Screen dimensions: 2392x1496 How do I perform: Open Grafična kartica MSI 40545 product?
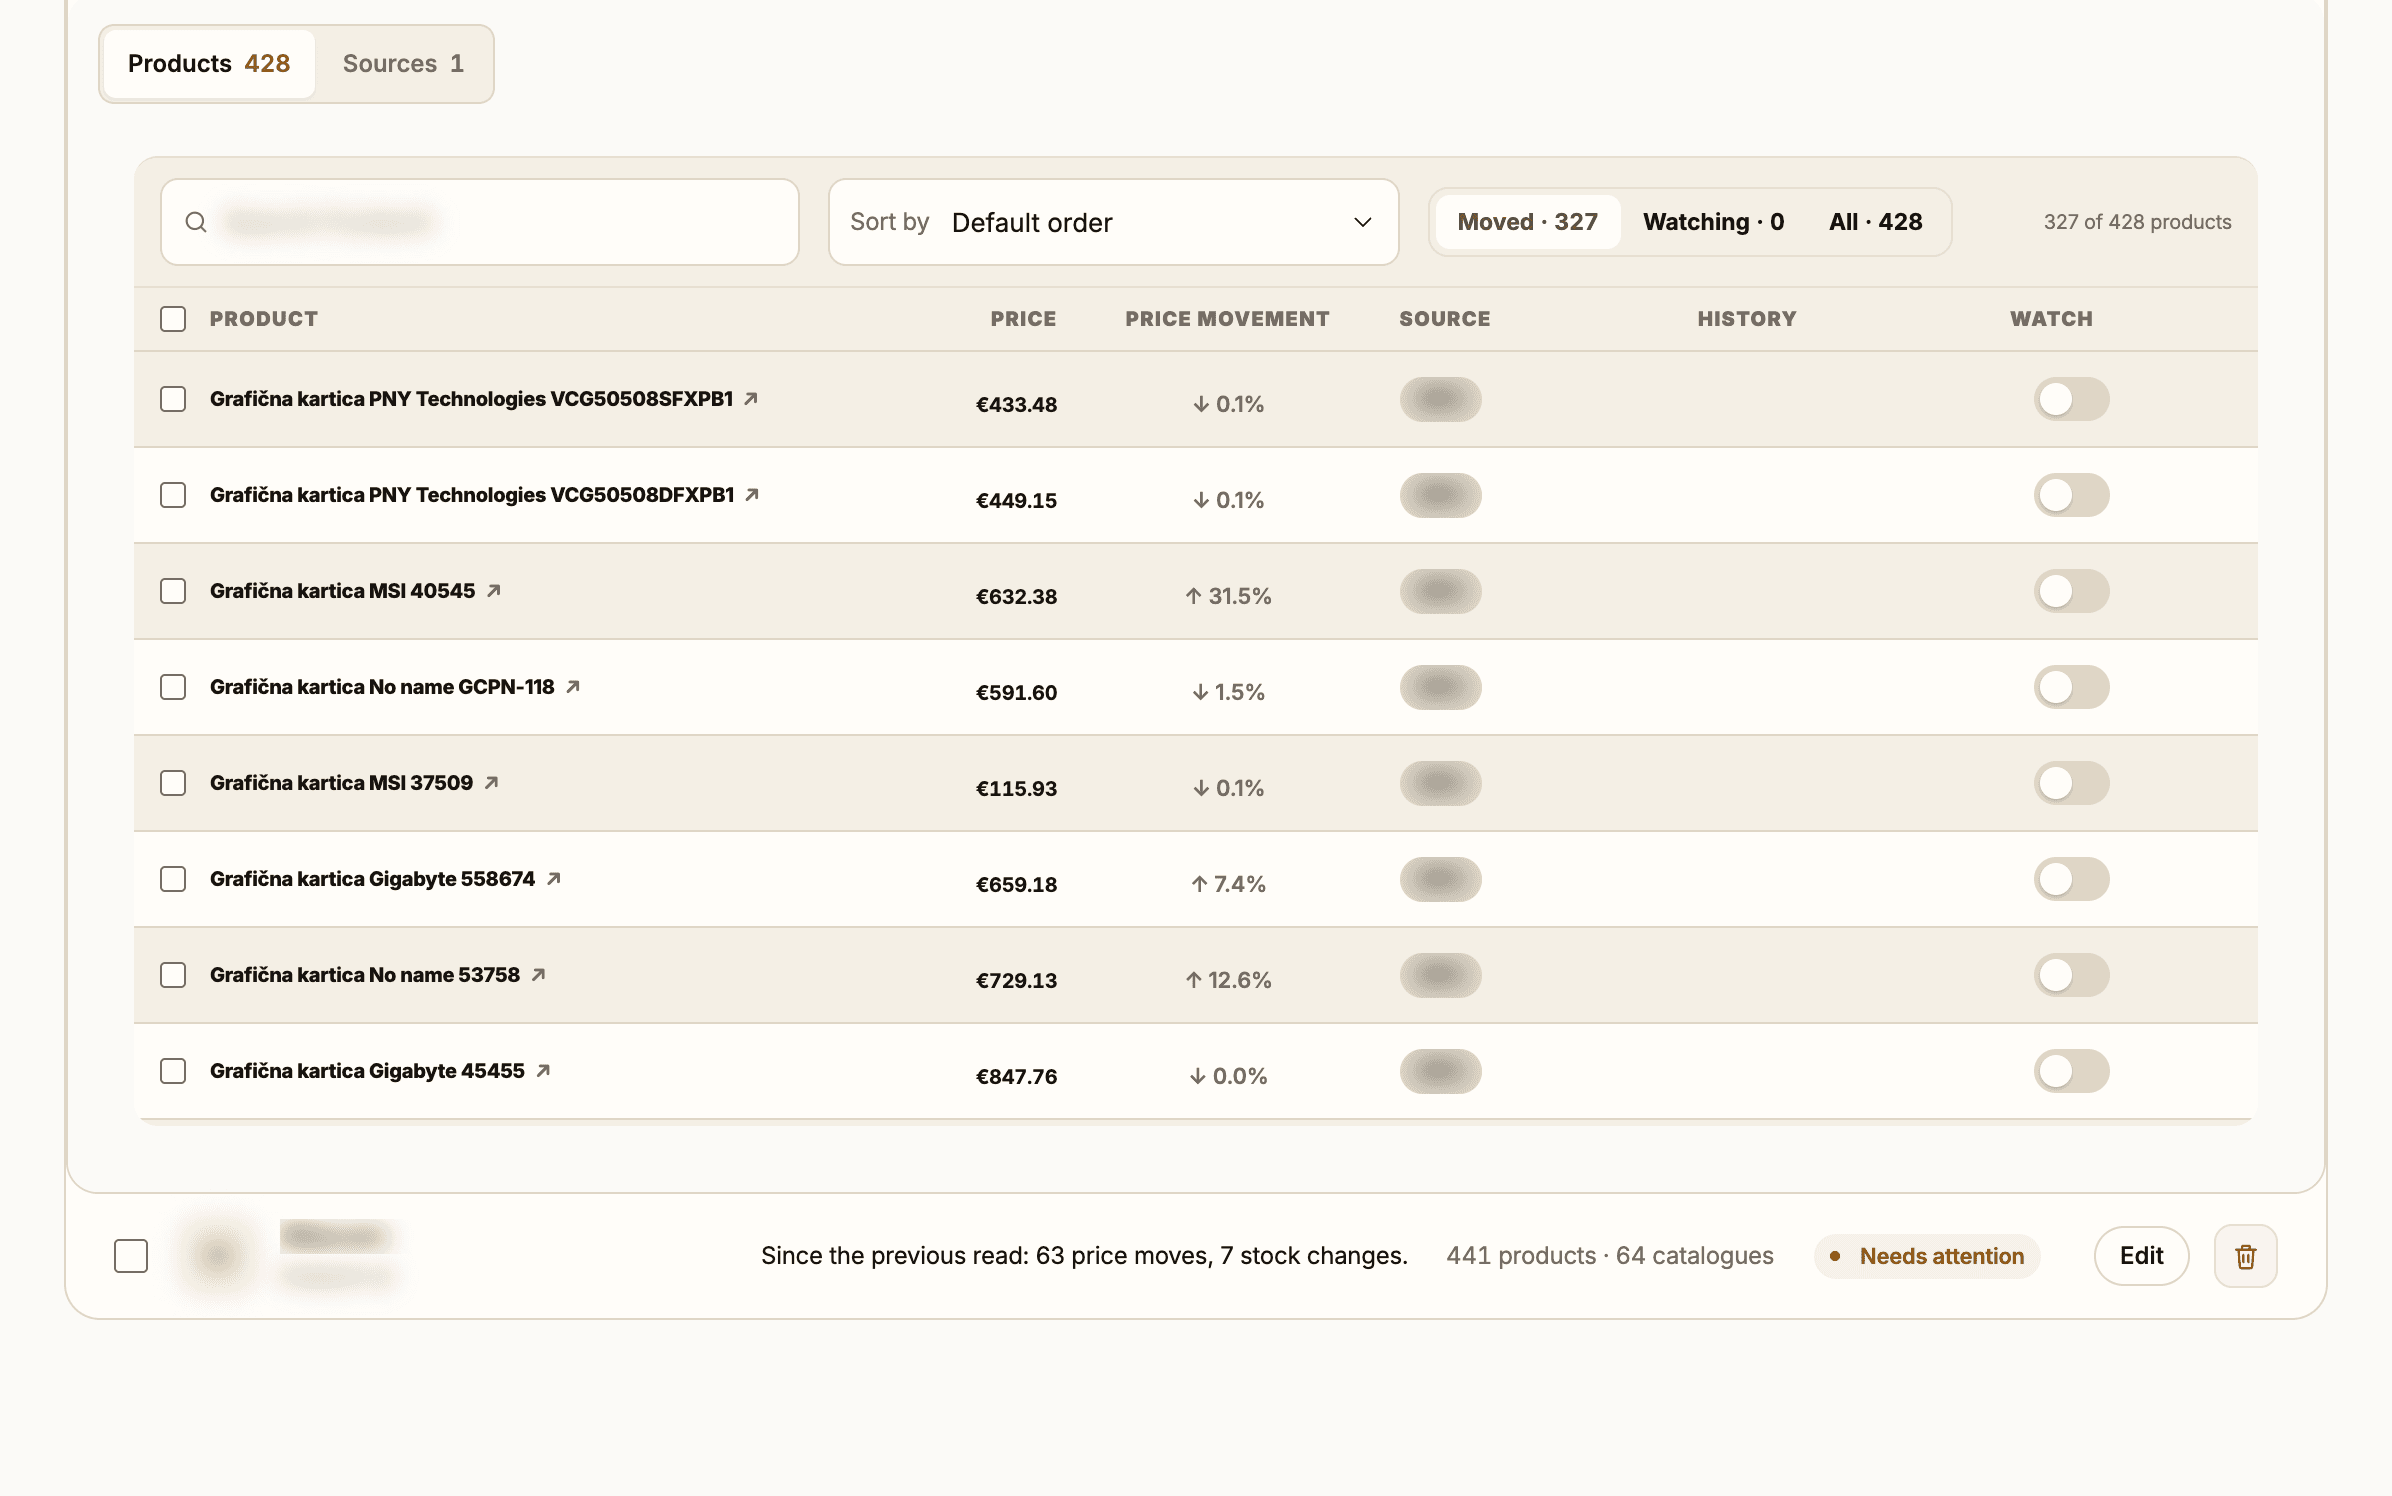click(342, 591)
